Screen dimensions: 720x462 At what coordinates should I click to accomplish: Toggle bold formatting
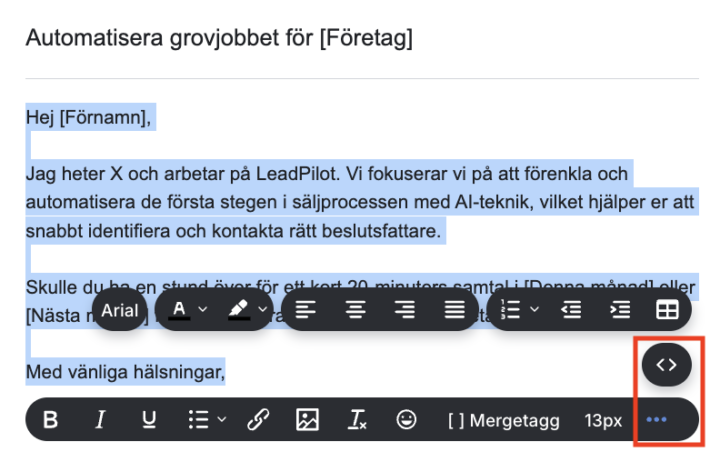[51, 421]
